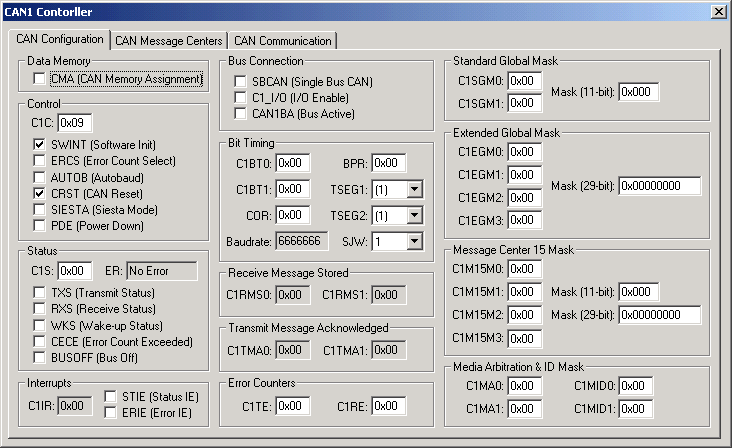732x448 pixels.
Task: Click the C1MA0 field
Action: tap(525, 385)
